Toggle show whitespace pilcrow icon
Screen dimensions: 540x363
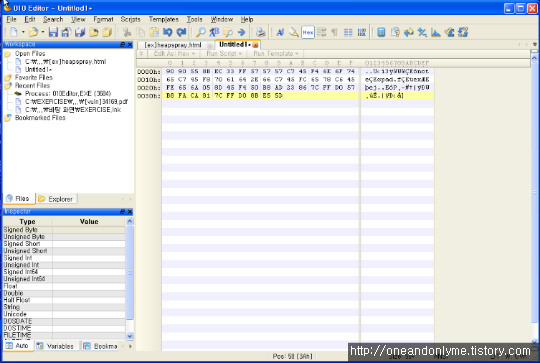point(334,32)
